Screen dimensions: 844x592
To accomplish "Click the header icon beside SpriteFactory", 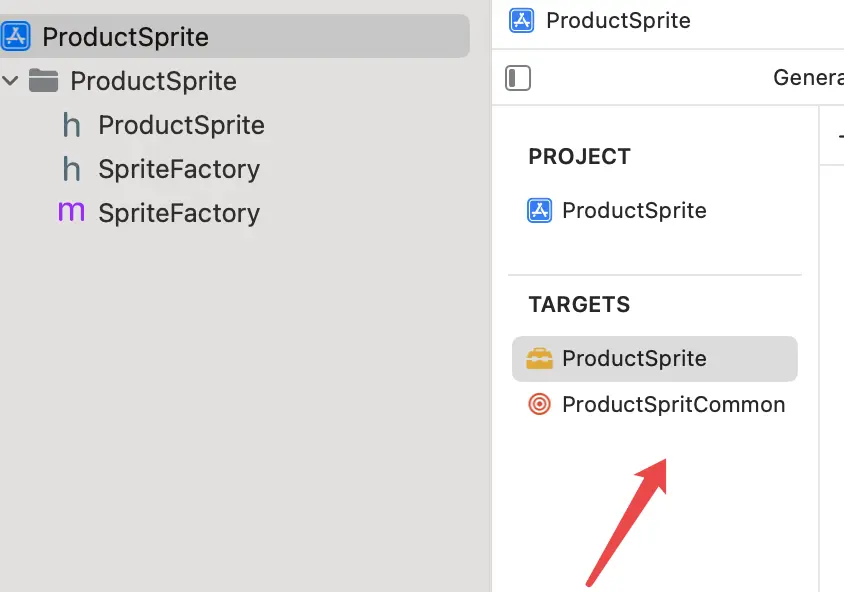I will click(x=71, y=169).
